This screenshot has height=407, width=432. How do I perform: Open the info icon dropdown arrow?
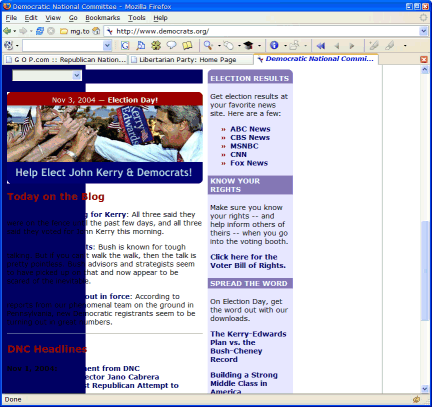tap(285, 46)
